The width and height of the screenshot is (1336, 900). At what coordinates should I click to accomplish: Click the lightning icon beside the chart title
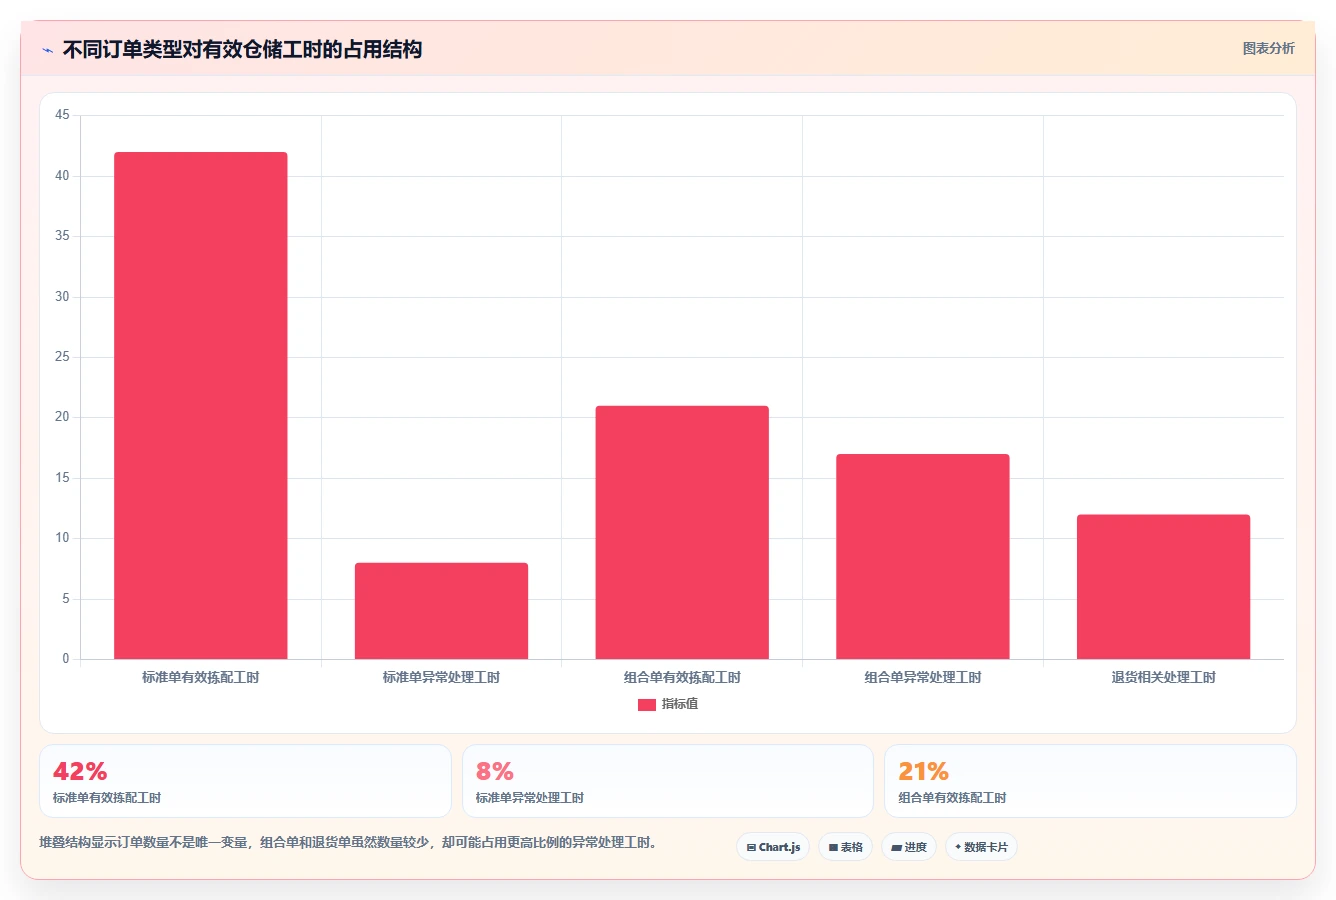47,50
